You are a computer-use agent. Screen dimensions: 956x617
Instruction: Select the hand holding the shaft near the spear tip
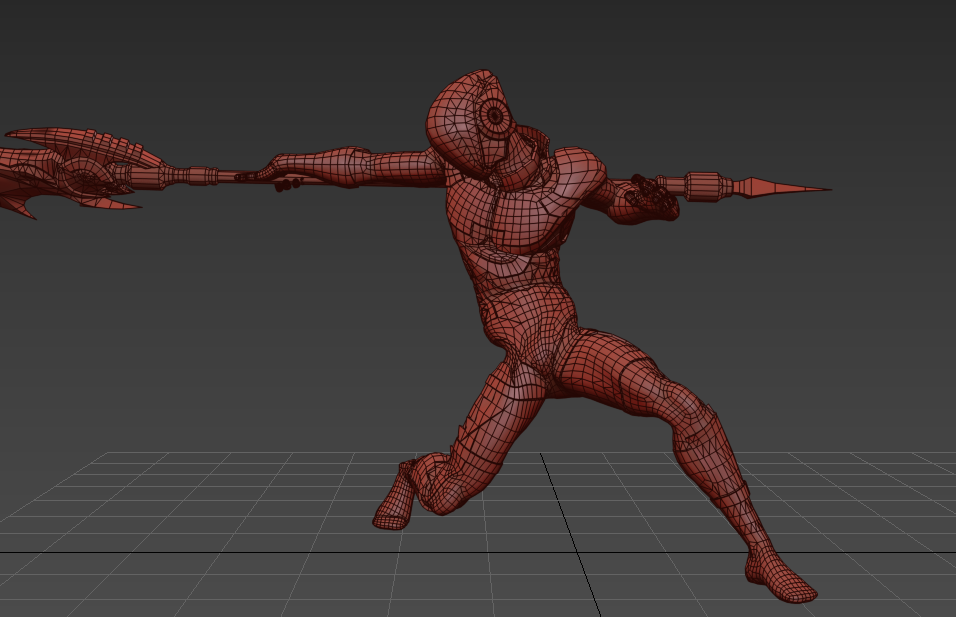[x=652, y=198]
